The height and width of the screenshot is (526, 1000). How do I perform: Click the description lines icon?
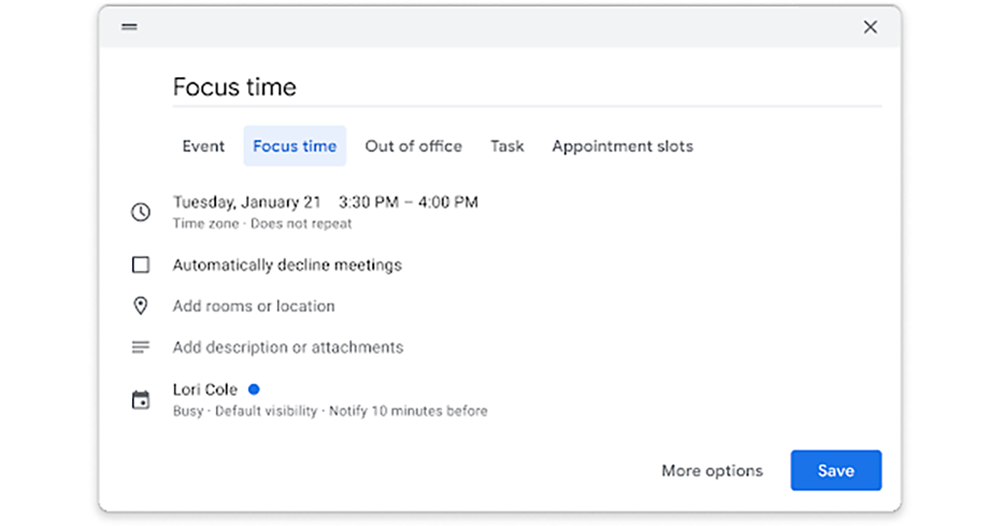(140, 347)
